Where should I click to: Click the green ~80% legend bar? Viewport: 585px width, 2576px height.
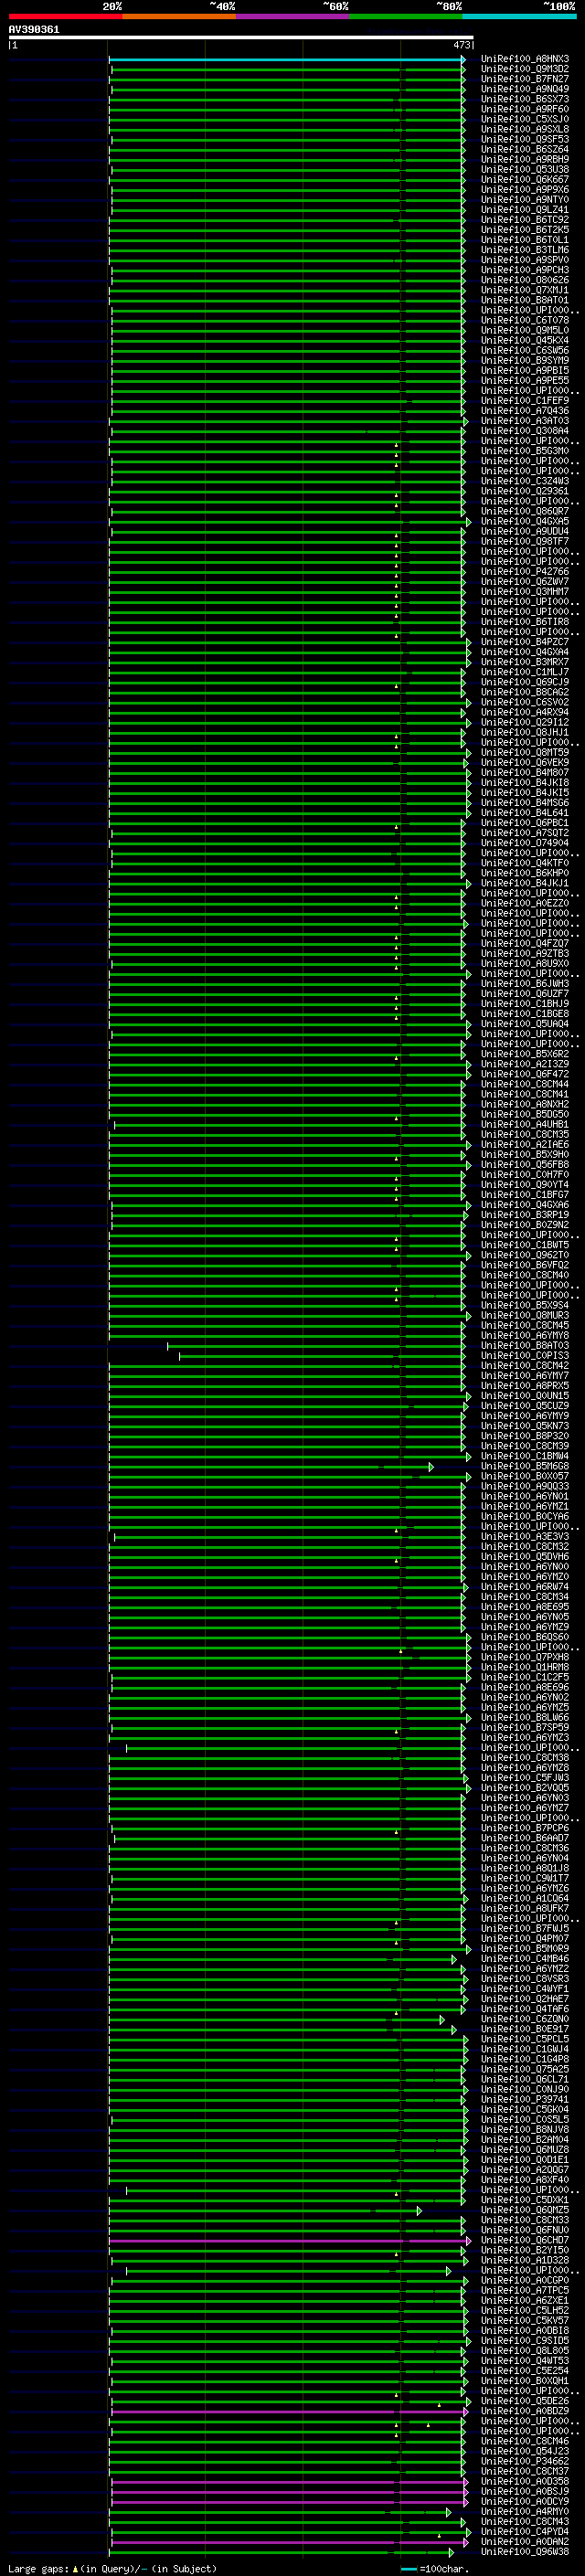tap(406, 16)
